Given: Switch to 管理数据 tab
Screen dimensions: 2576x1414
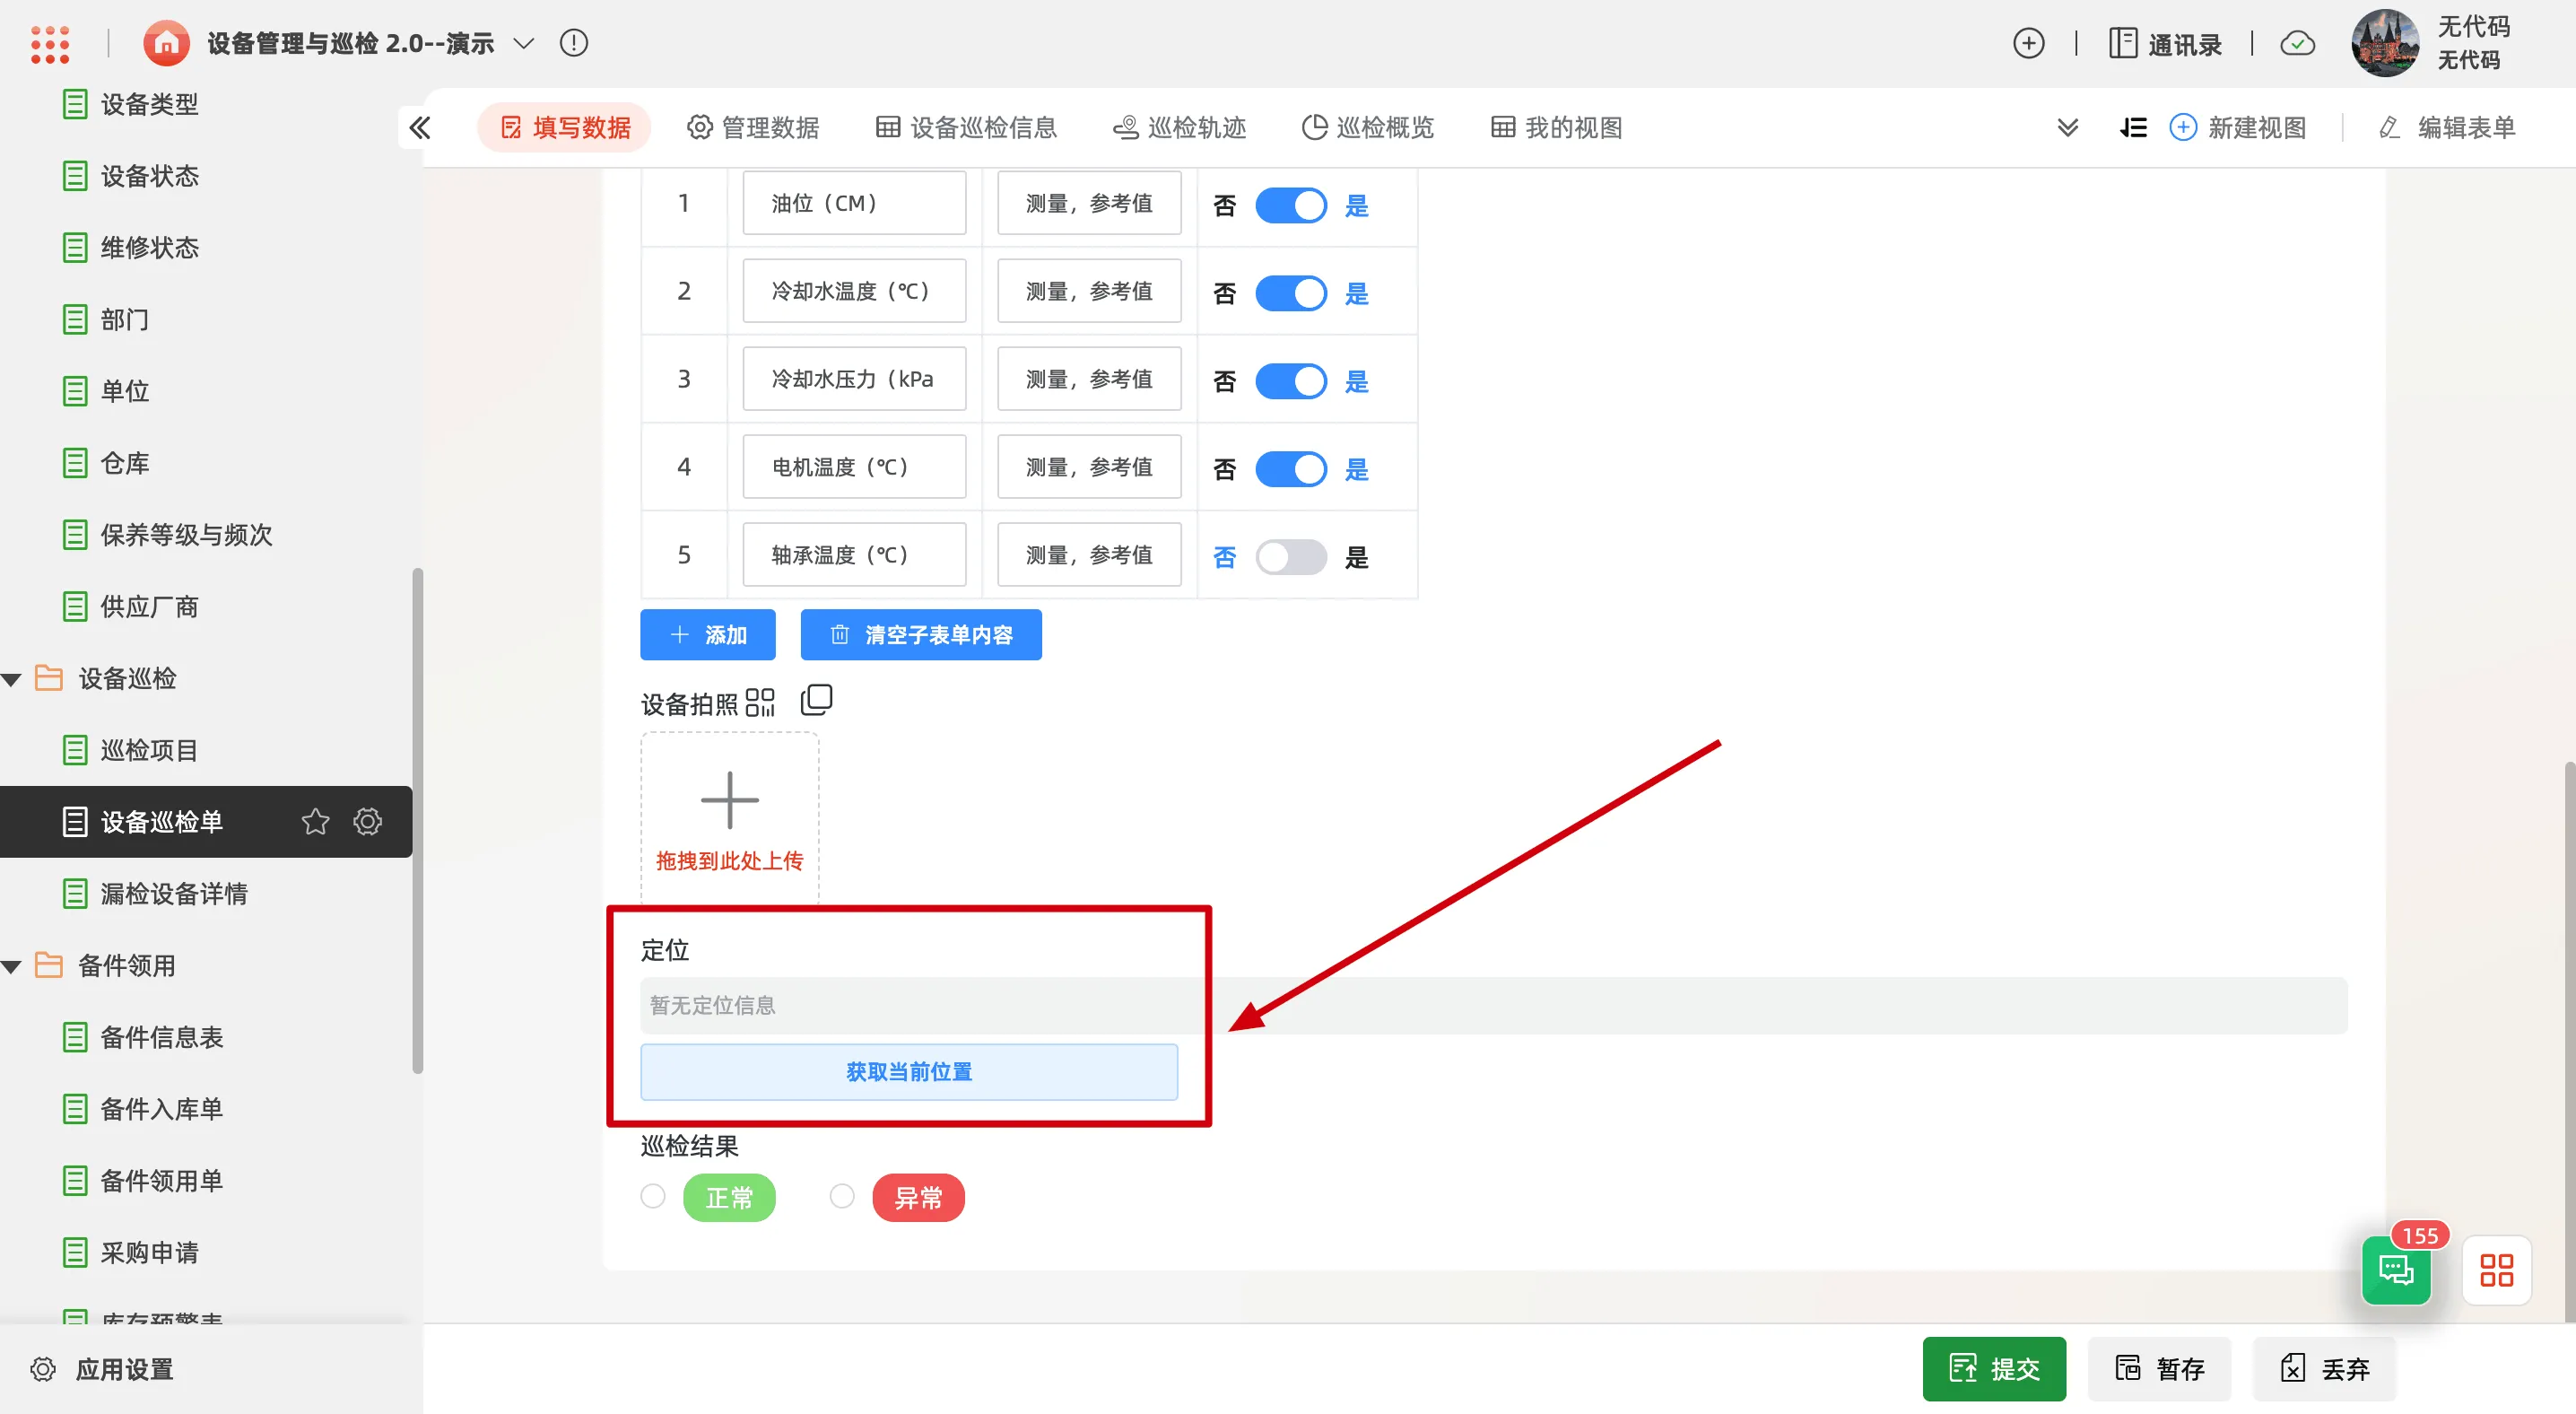Looking at the screenshot, I should [752, 127].
